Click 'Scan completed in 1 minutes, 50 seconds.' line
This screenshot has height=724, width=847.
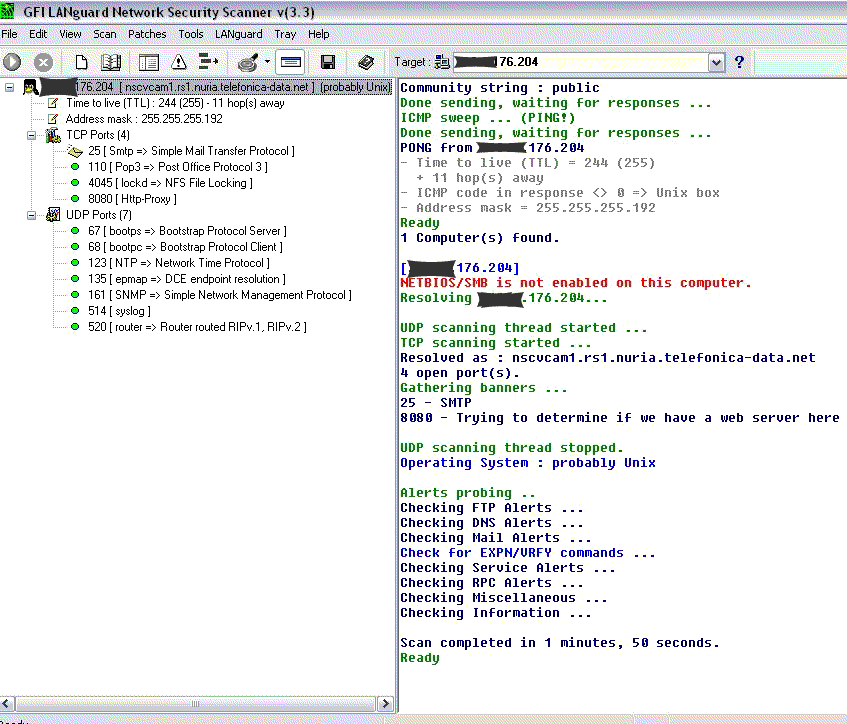point(560,643)
